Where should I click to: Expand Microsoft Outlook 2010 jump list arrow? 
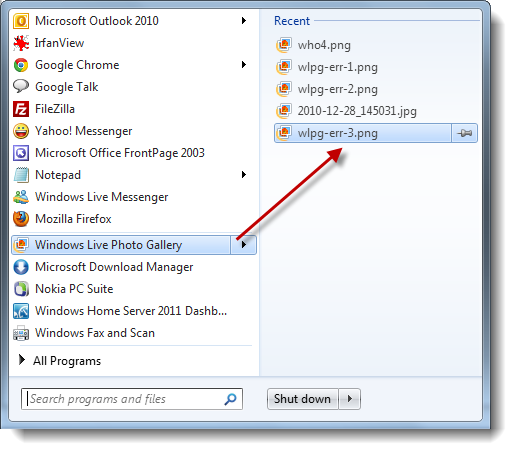click(244, 21)
